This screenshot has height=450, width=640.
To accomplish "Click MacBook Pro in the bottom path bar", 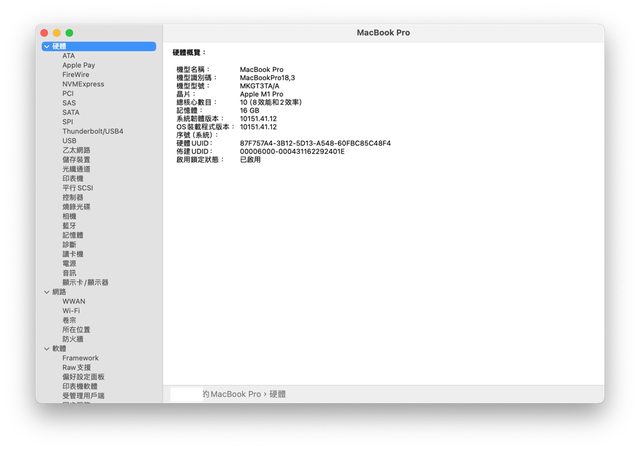I will [x=236, y=394].
